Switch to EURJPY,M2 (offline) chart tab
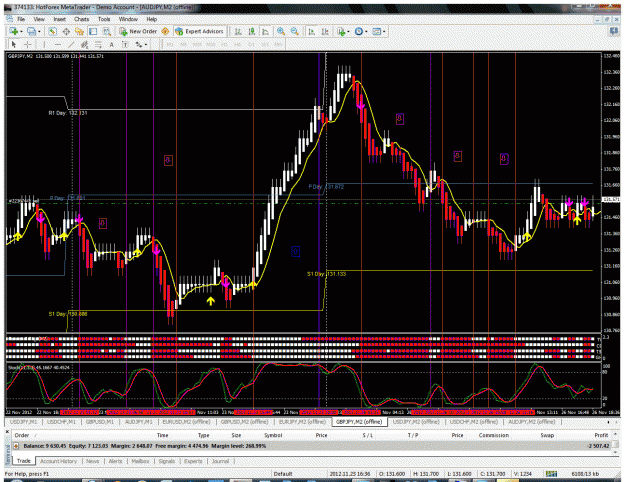Image resolution: width=625 pixels, height=482 pixels. 302,422
